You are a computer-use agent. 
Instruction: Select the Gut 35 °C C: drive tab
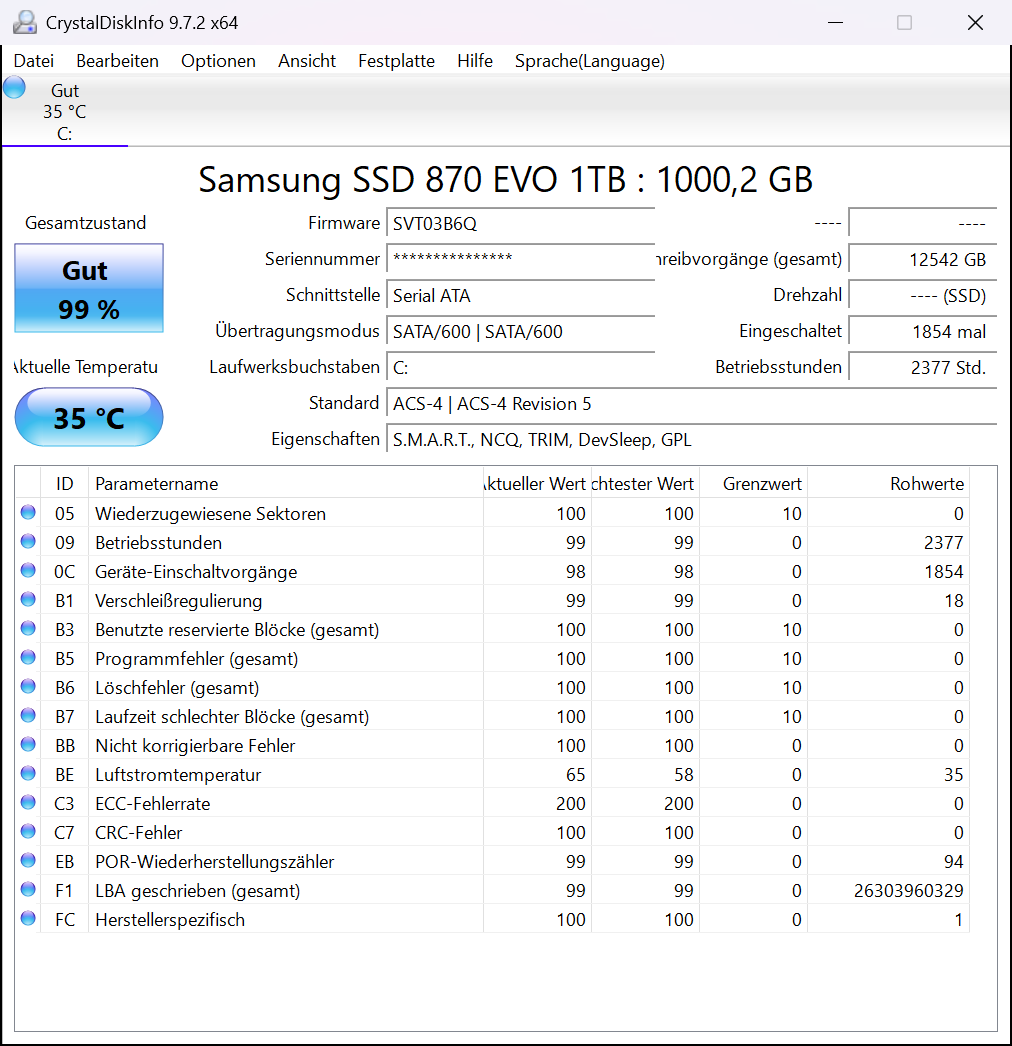[65, 111]
